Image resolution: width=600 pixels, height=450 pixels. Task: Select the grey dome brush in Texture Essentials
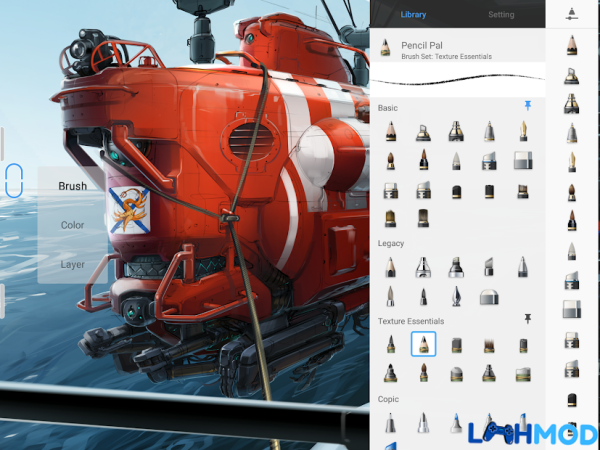point(456,374)
